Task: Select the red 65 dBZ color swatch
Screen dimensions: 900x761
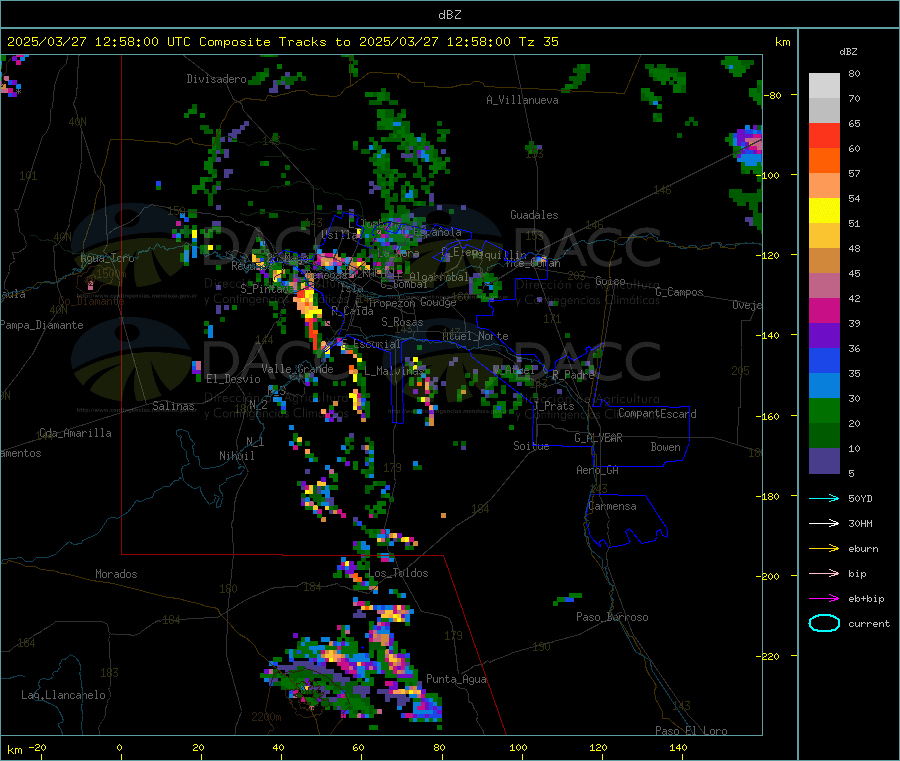Action: point(824,136)
